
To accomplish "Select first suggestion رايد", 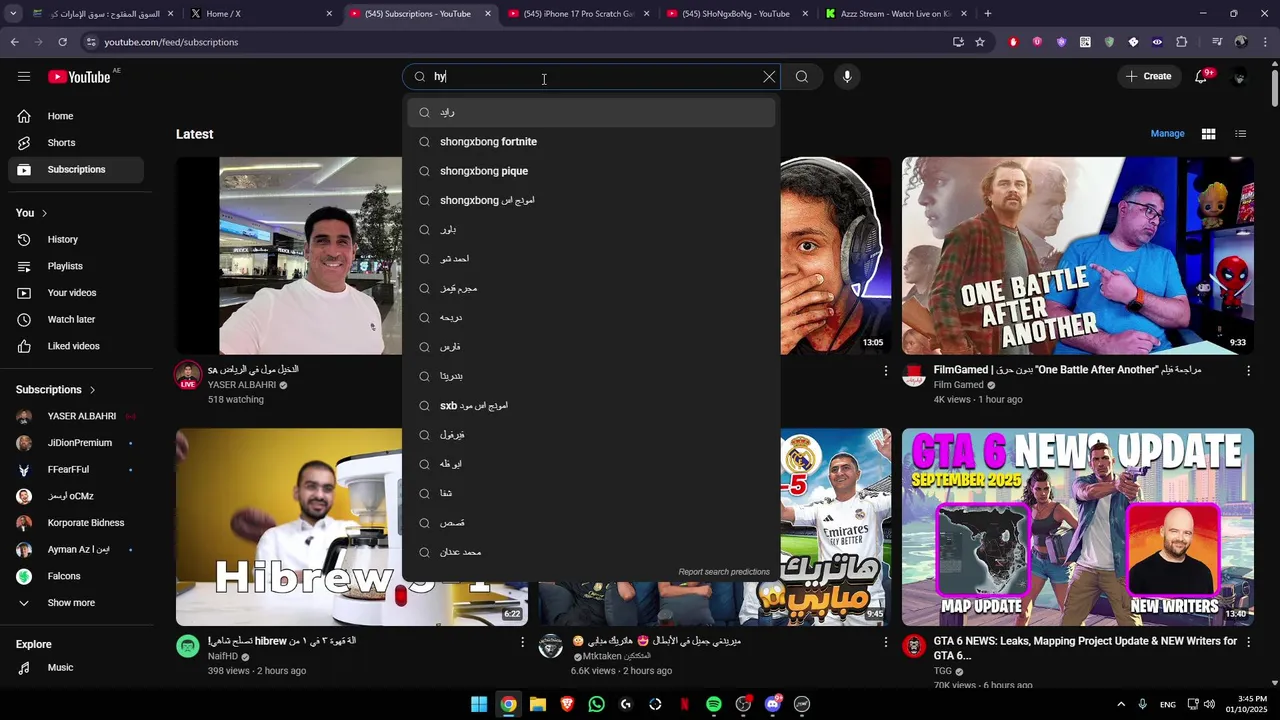I will point(591,113).
